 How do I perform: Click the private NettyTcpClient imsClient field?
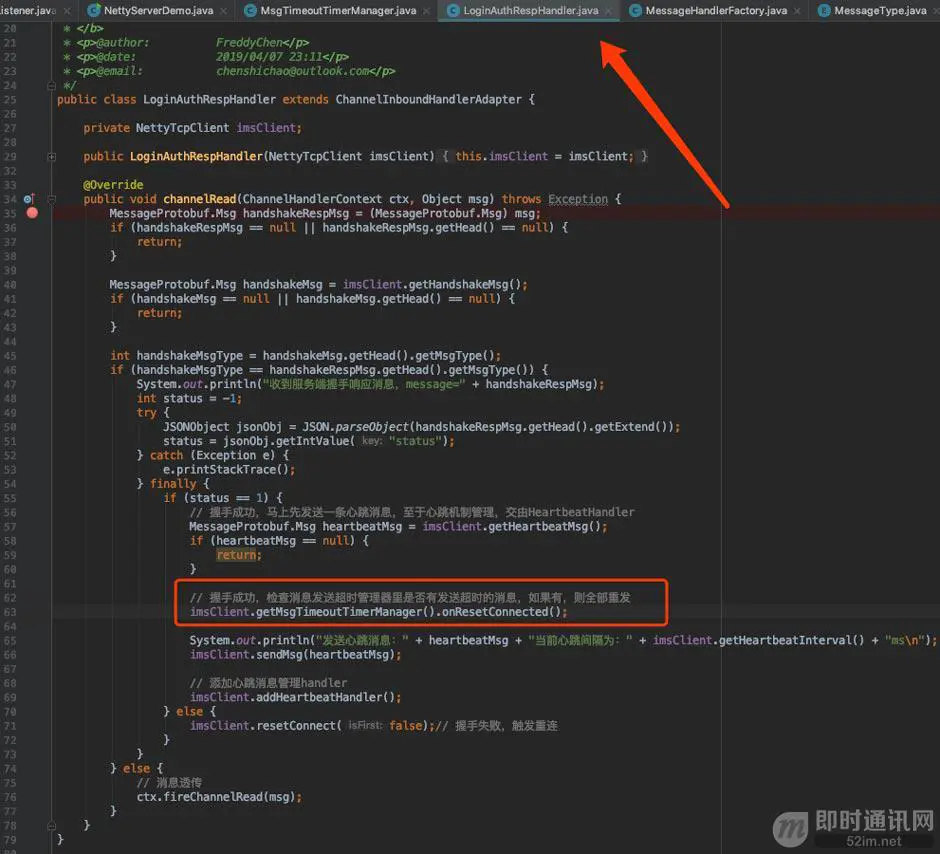[x=192, y=128]
